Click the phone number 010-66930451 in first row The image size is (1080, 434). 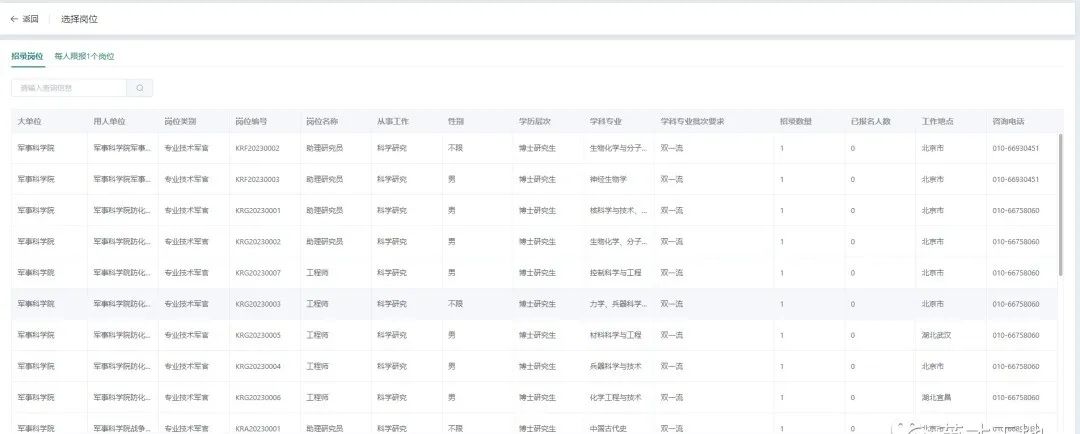point(1016,148)
